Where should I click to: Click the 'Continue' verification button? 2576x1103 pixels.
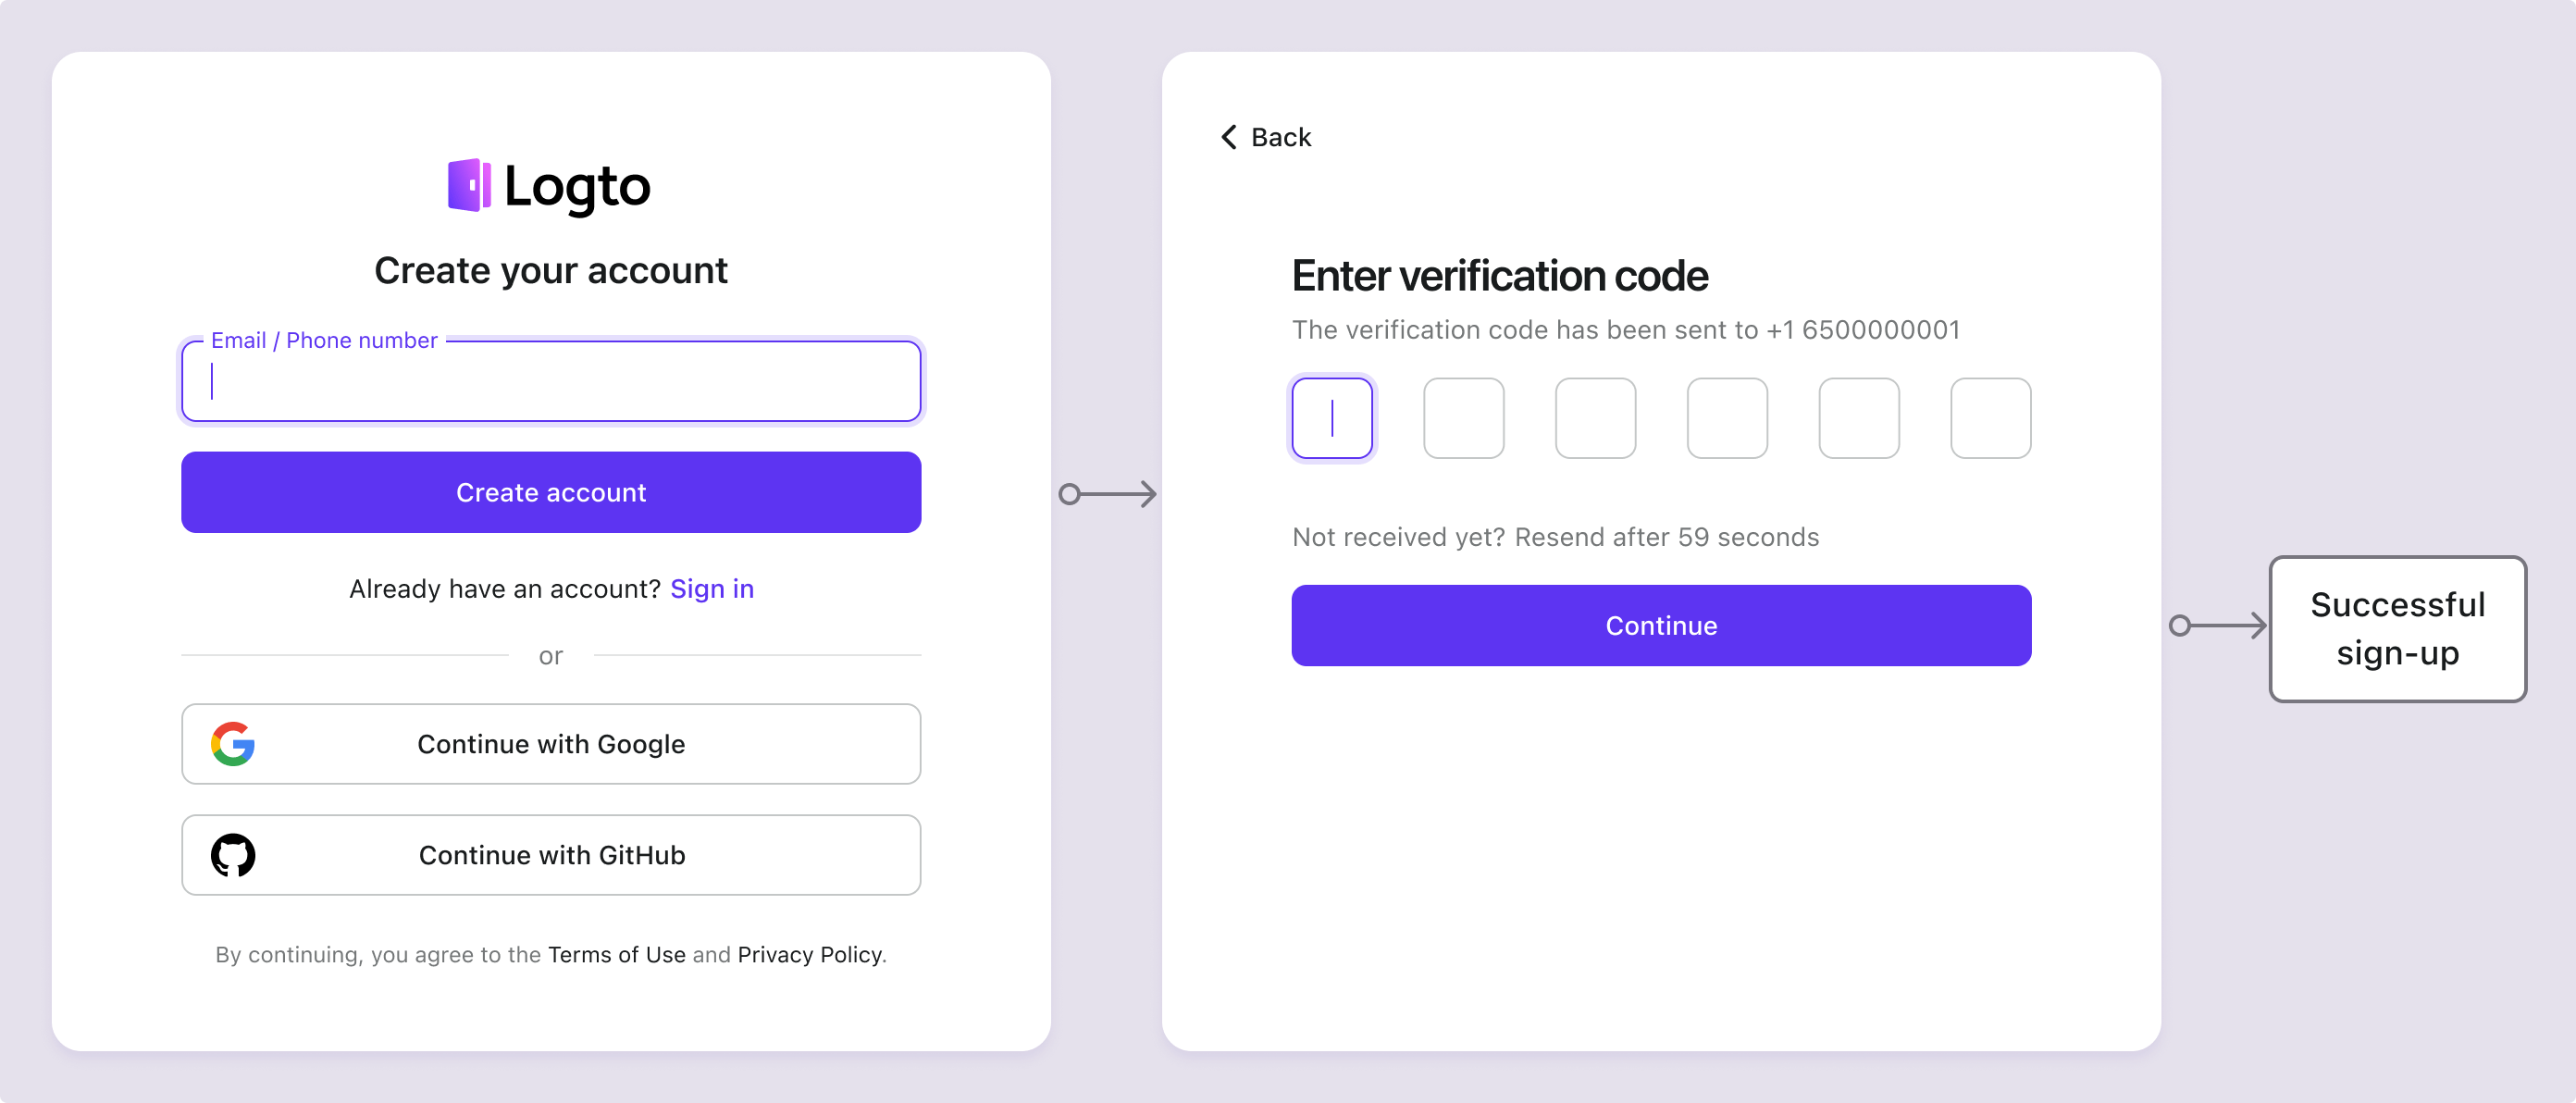1661,625
